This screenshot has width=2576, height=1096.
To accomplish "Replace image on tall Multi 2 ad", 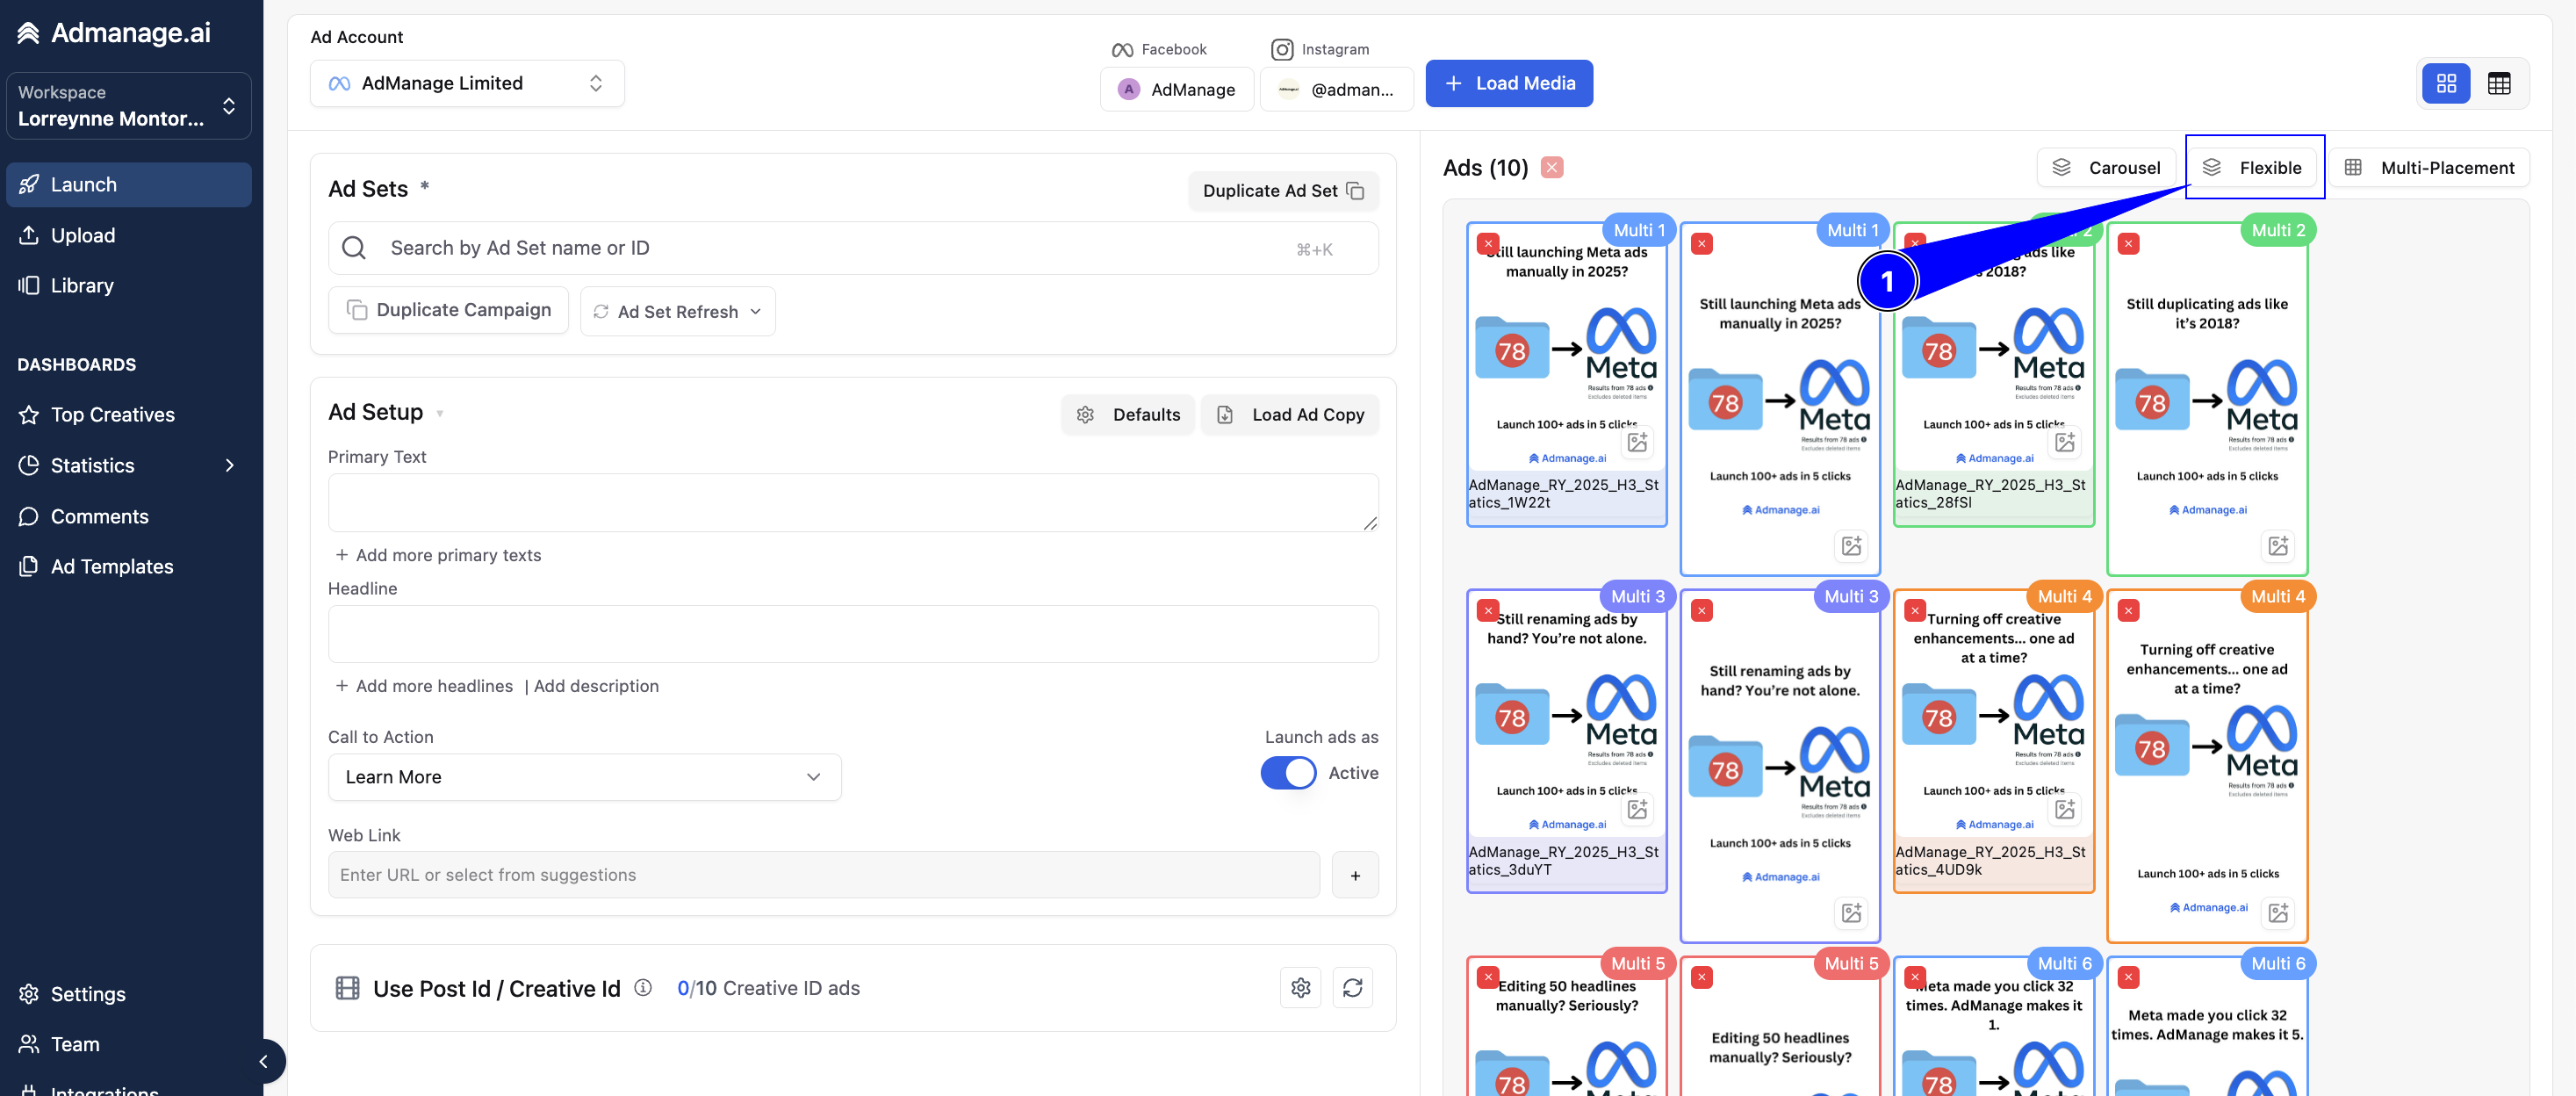I will (2278, 546).
